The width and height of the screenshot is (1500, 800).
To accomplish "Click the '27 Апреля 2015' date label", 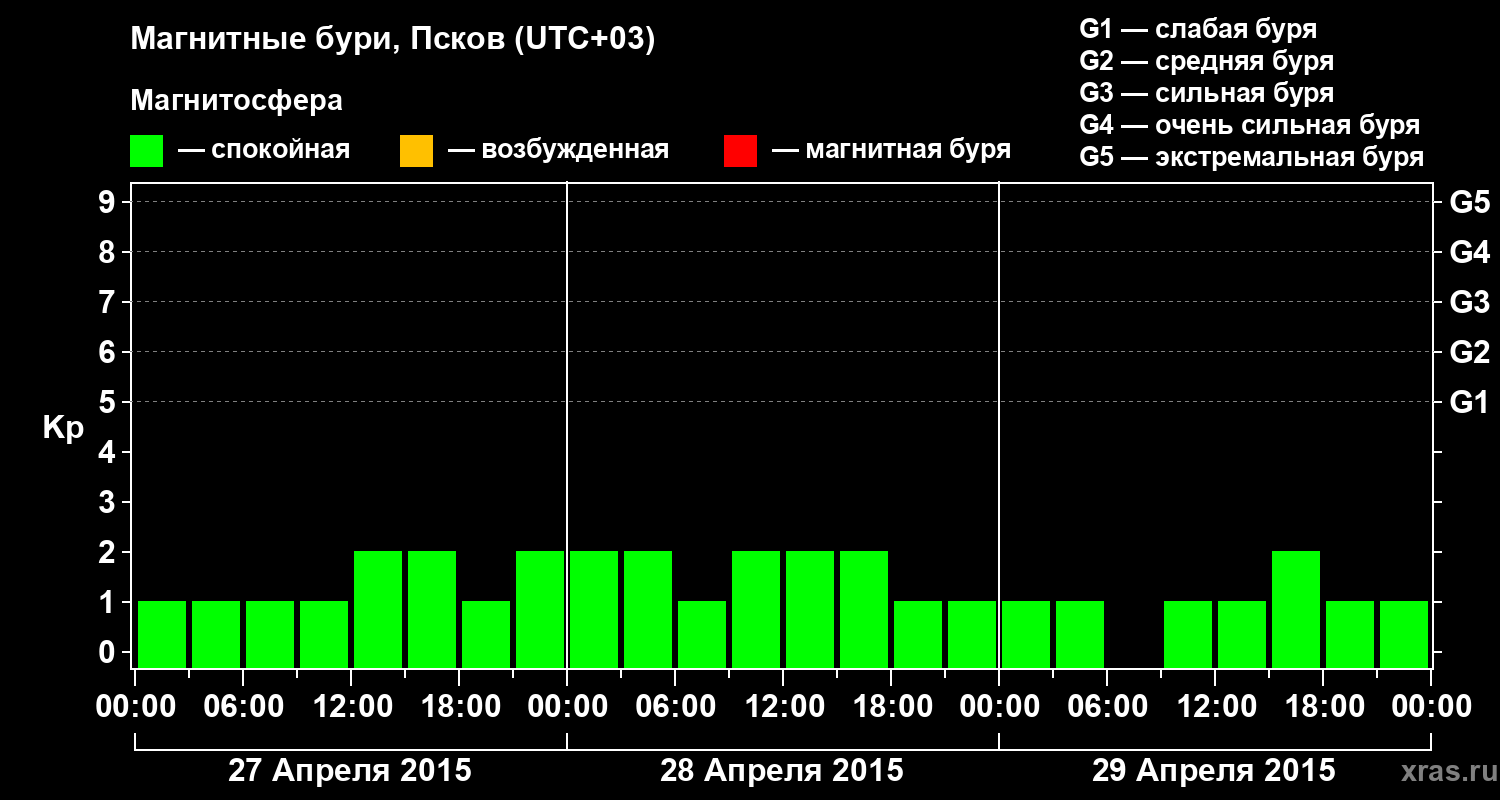I will [350, 771].
